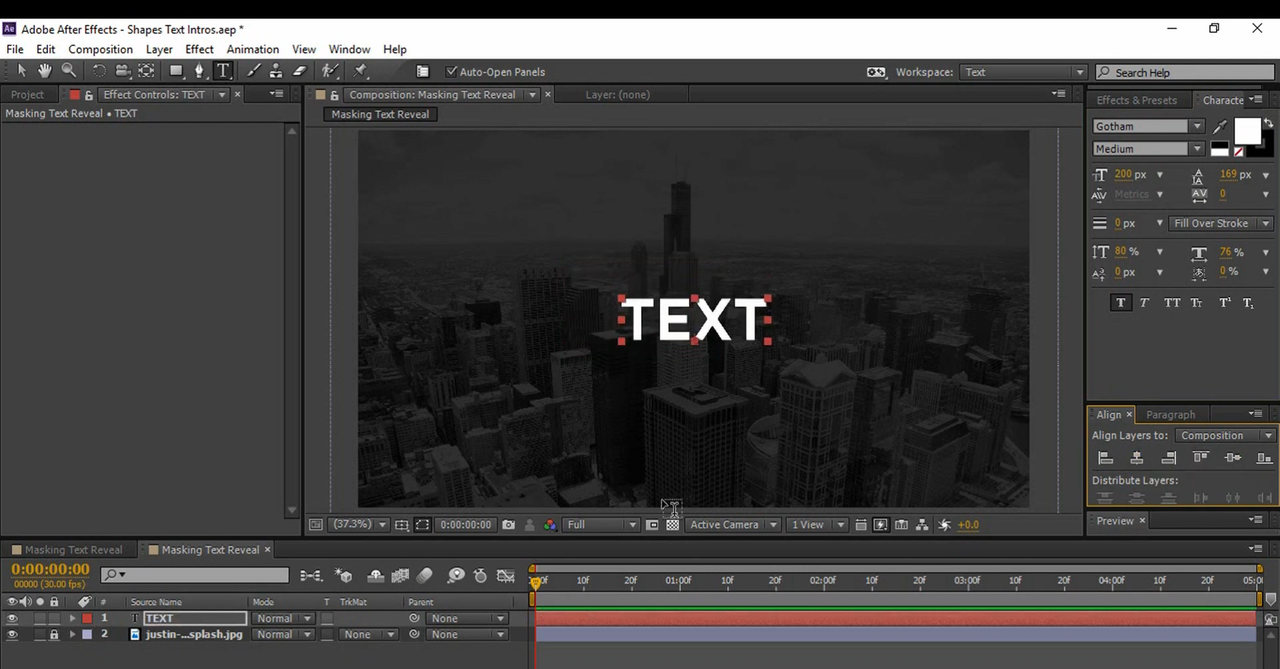Toggle Small Caps text style
Screen dimensions: 1280x669
[x=1197, y=302]
